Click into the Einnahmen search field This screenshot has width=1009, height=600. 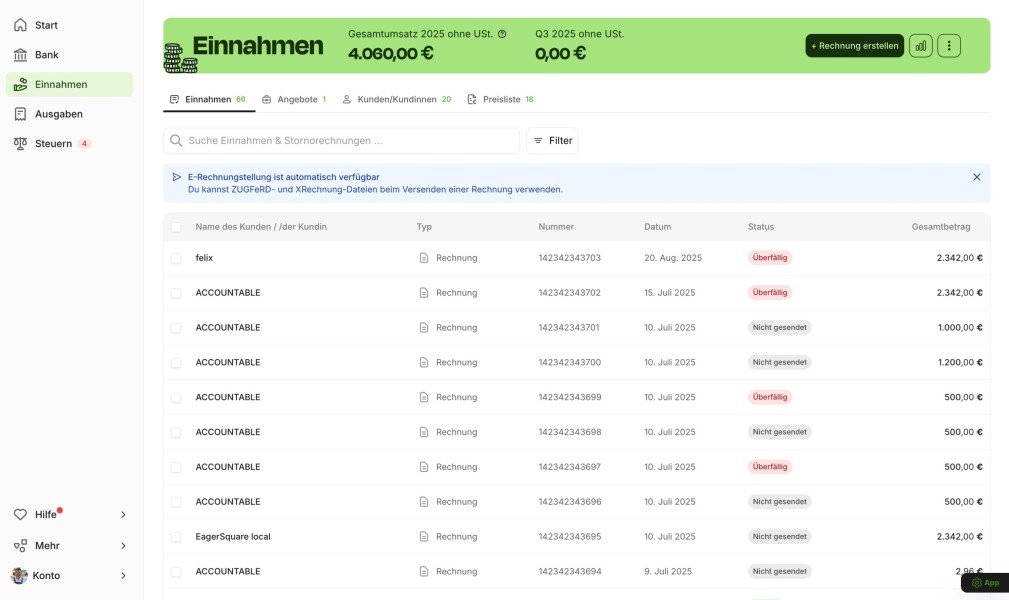click(x=340, y=140)
